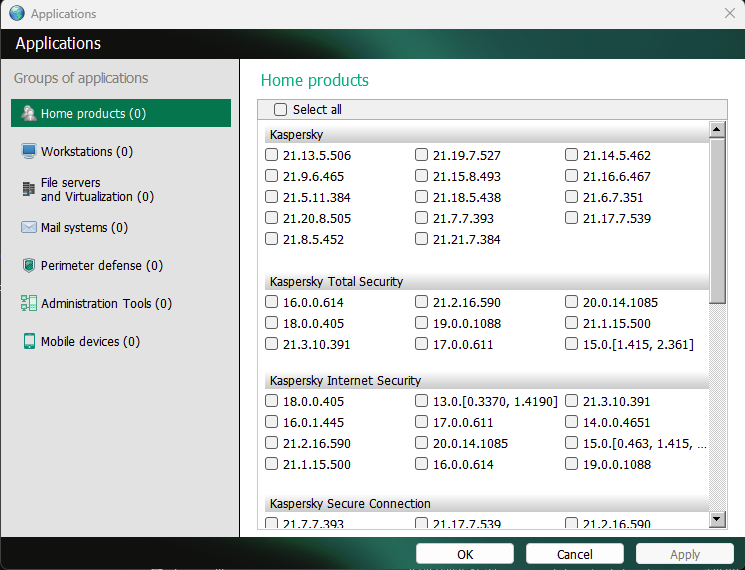
Task: Tick Kaspersky version 21.18.5.438
Action: tap(421, 196)
